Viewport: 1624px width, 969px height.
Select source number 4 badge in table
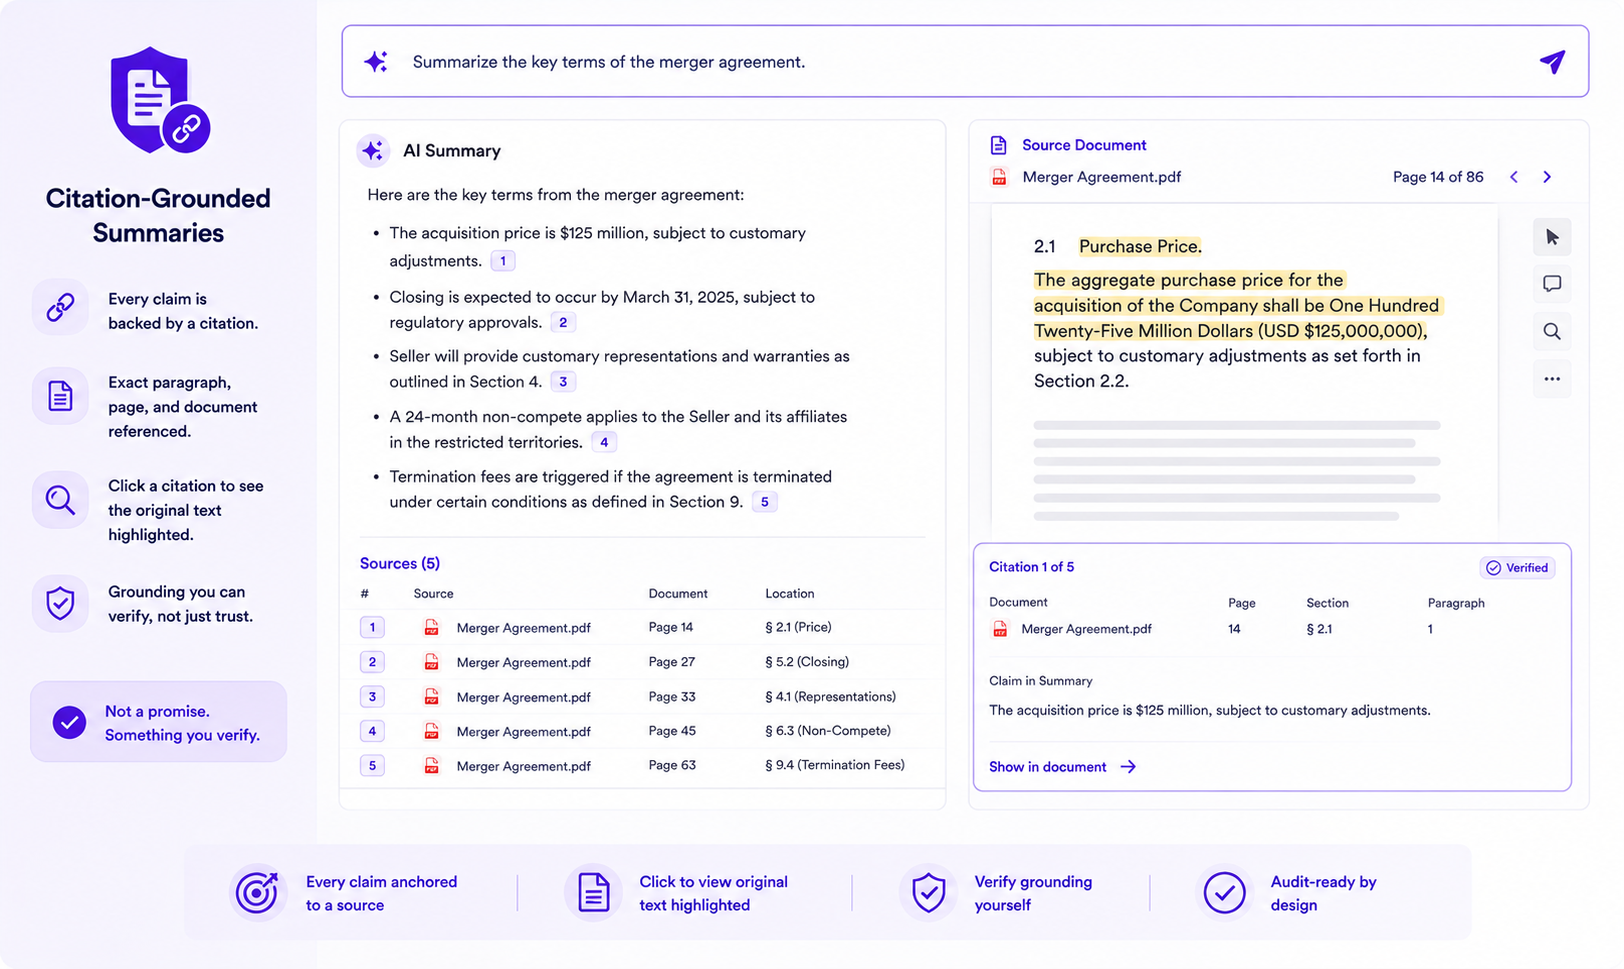tap(372, 731)
